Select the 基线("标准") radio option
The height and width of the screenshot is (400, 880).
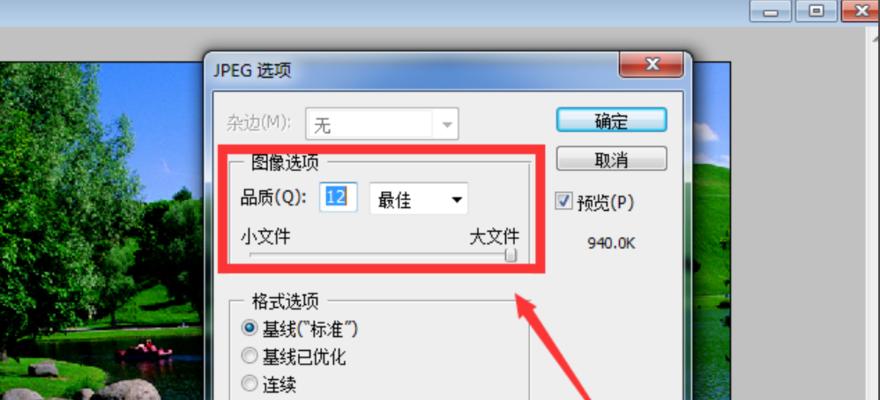[249, 328]
